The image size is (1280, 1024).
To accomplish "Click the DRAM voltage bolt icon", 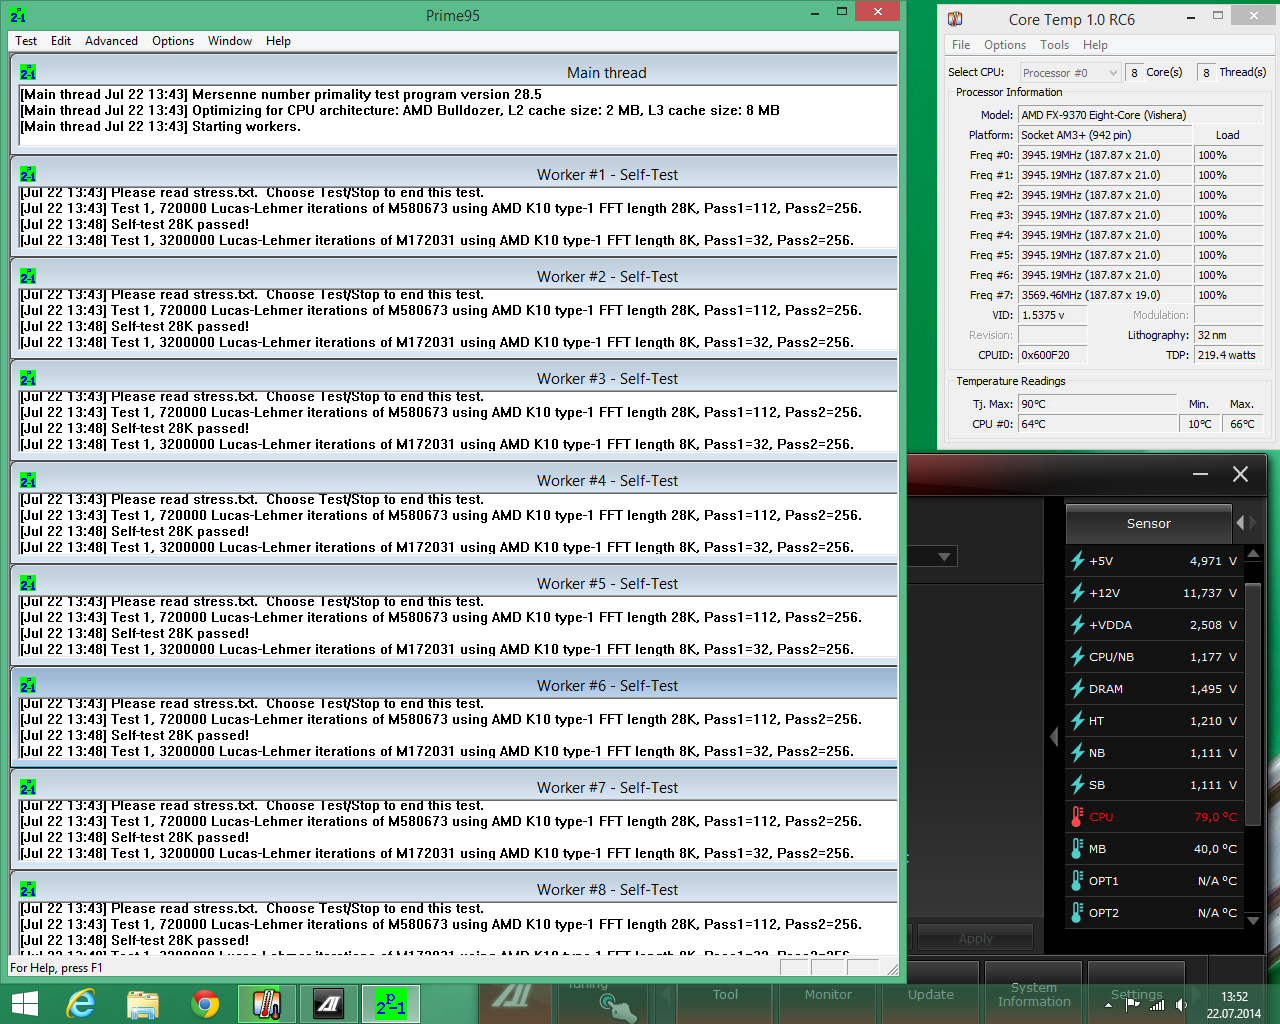I will click(1078, 689).
